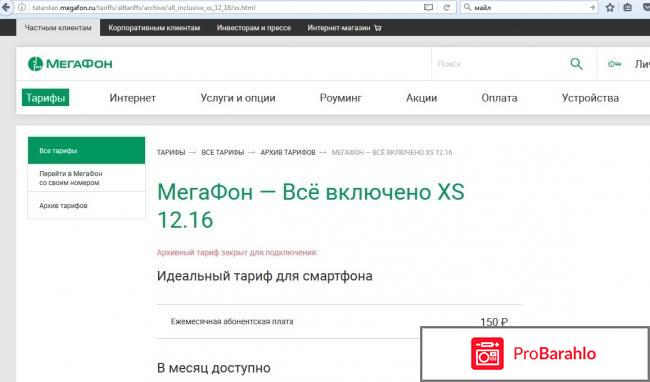This screenshot has width=650, height=382.
Task: Click the MegaFon logo
Action: point(70,64)
